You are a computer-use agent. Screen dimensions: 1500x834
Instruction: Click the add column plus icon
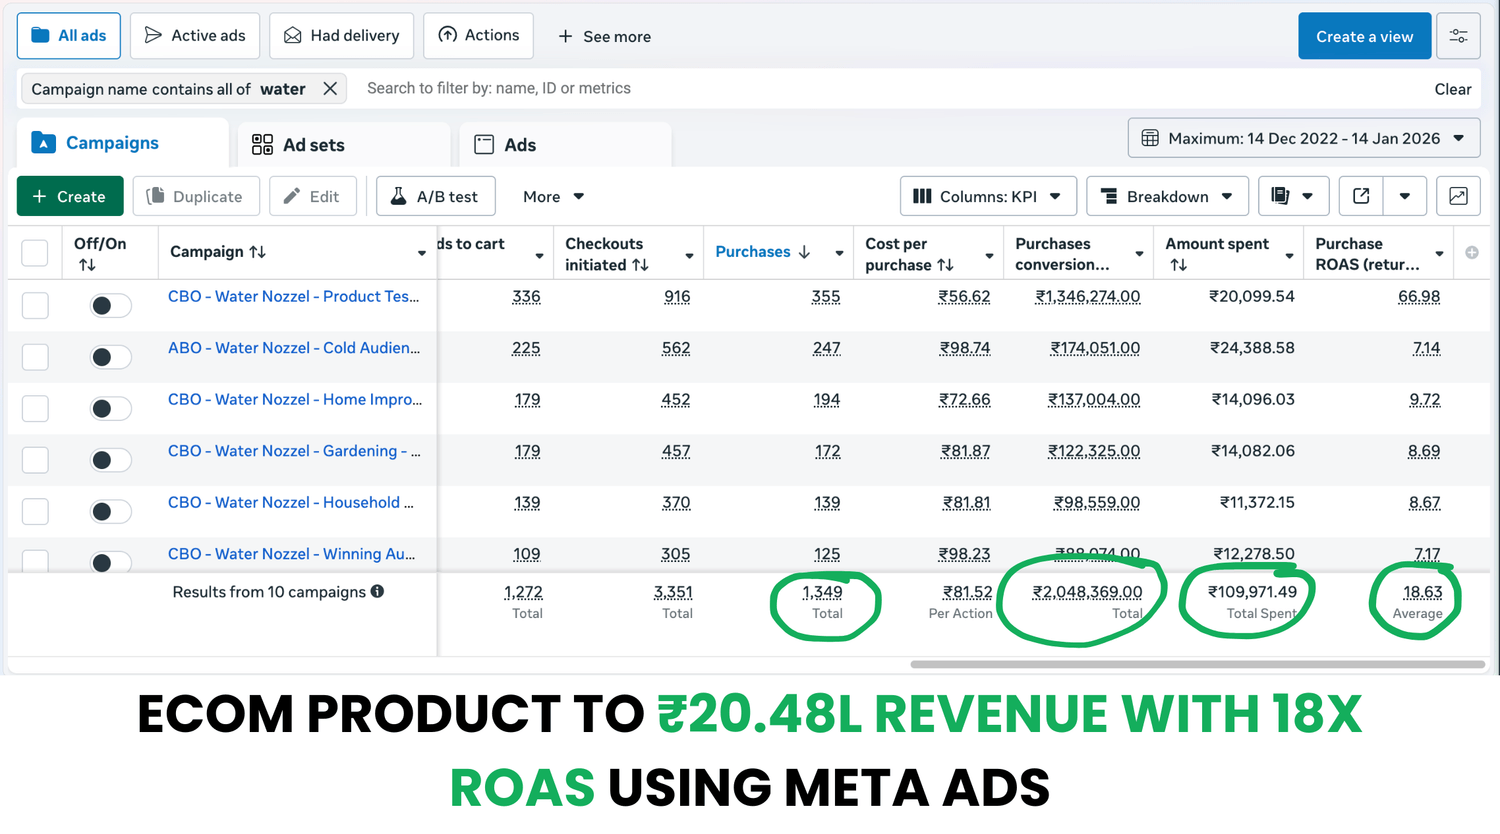[1472, 253]
